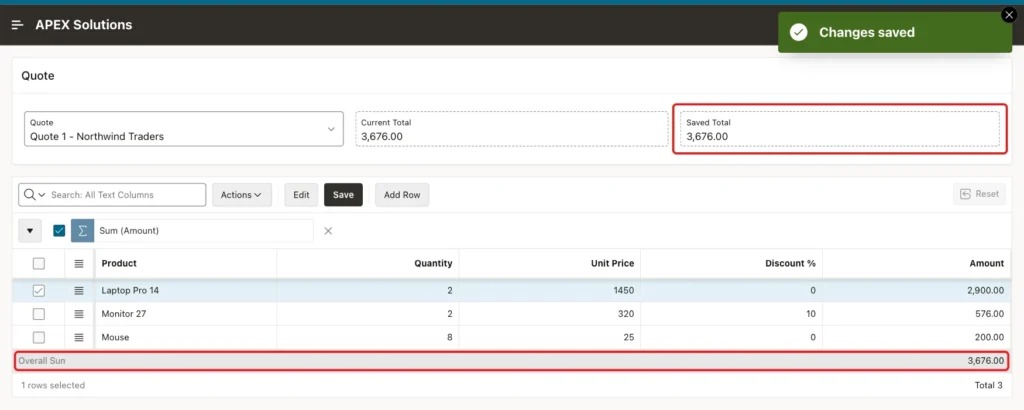Click the Current Total field
This screenshot has height=410, width=1024.
(x=511, y=129)
